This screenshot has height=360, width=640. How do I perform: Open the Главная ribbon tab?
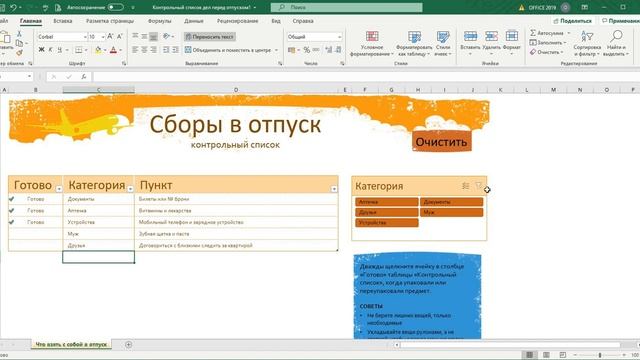[x=31, y=21]
